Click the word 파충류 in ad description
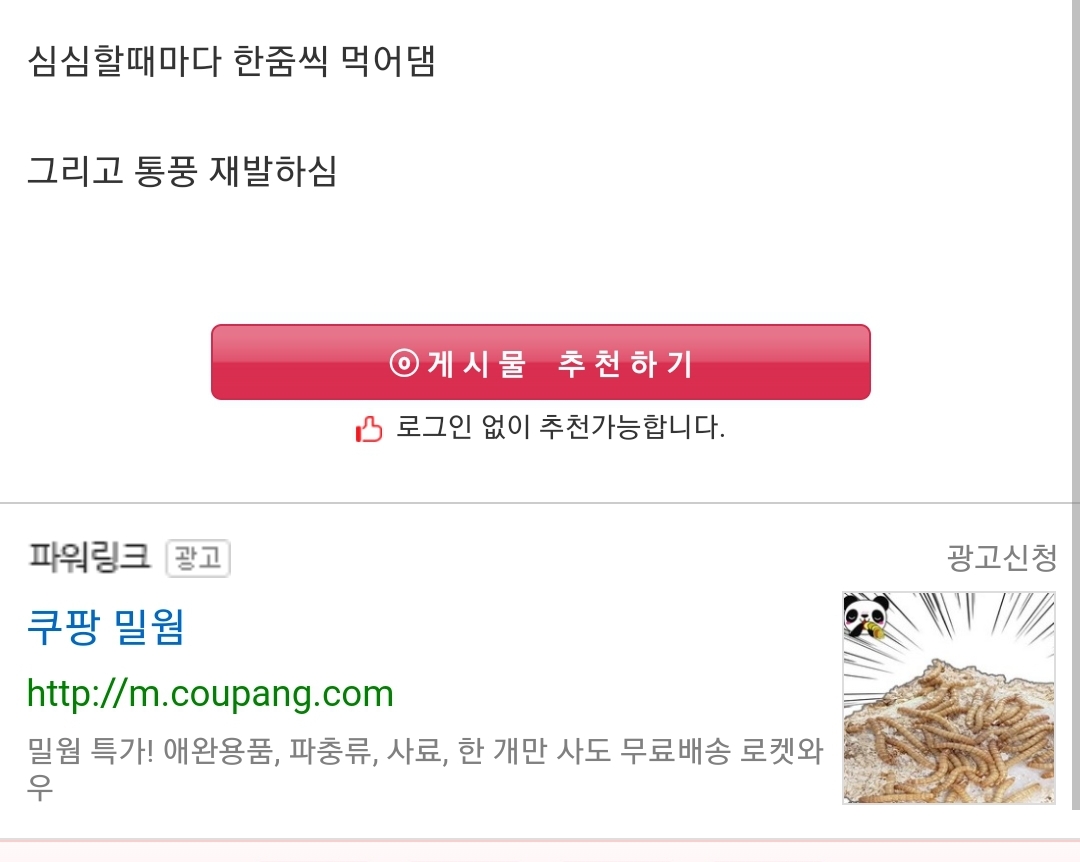The height and width of the screenshot is (862, 1080). tap(329, 752)
